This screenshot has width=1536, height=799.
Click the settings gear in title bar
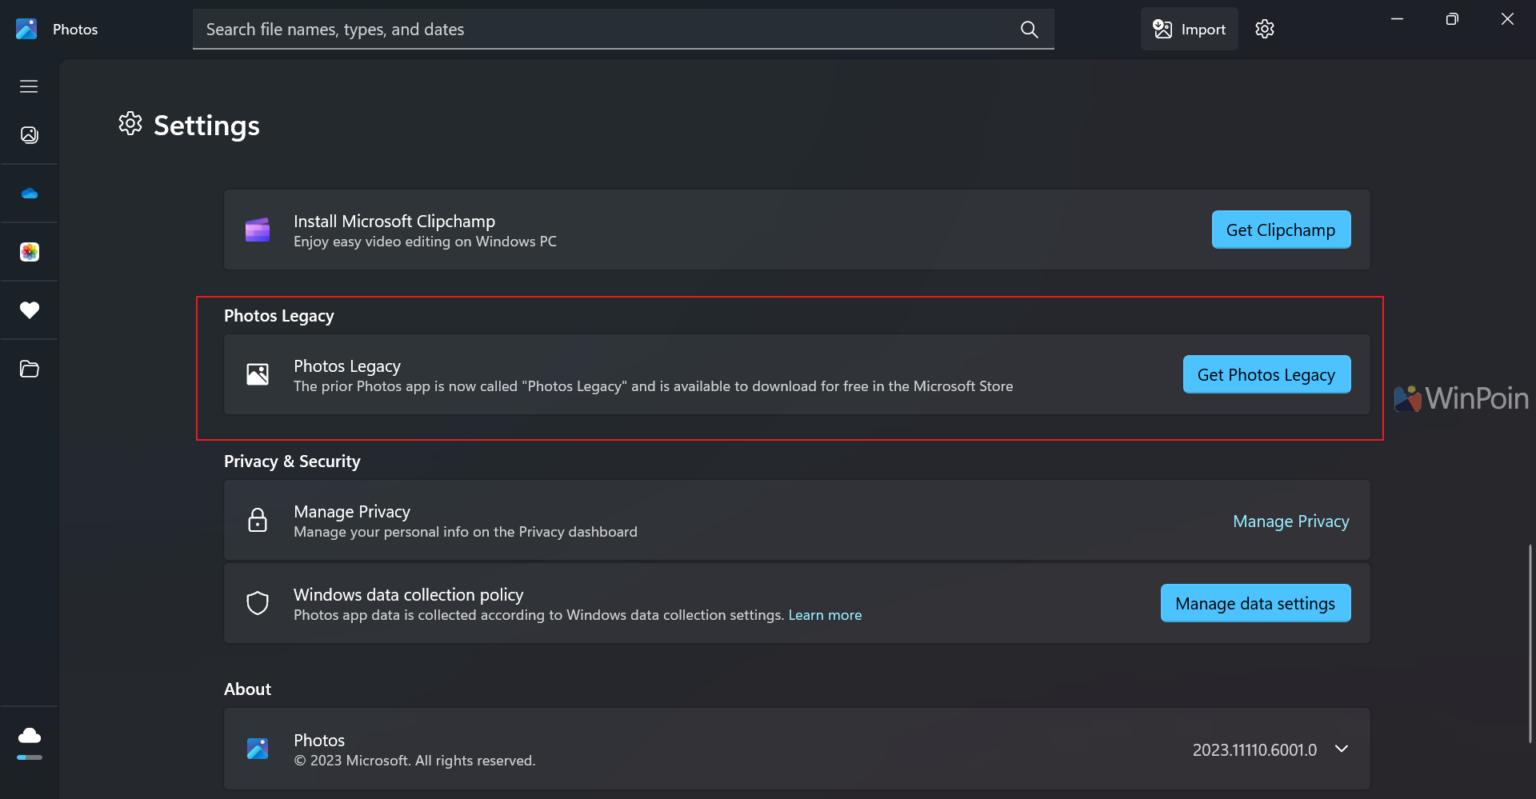click(1264, 29)
